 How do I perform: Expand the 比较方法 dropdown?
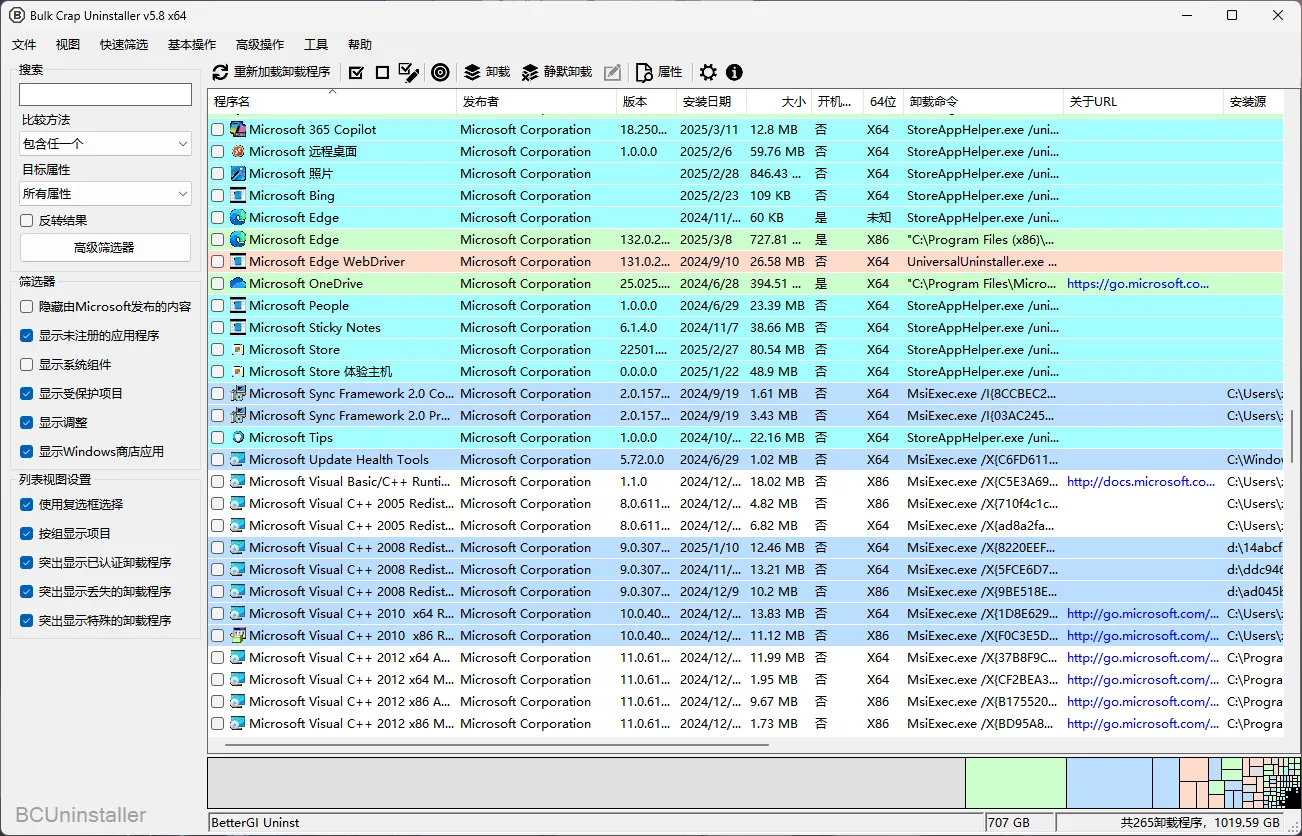[105, 144]
